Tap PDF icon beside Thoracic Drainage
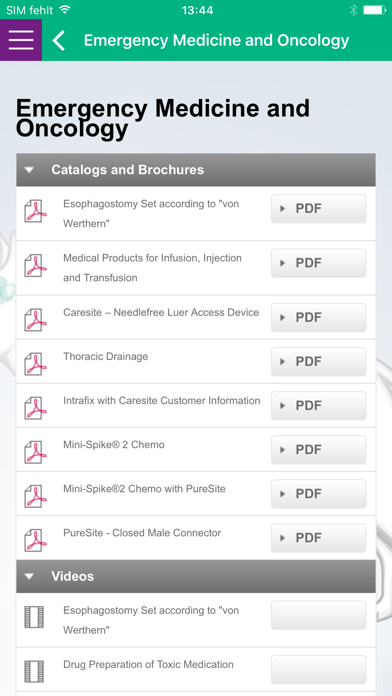The image size is (392, 696). pos(35,364)
